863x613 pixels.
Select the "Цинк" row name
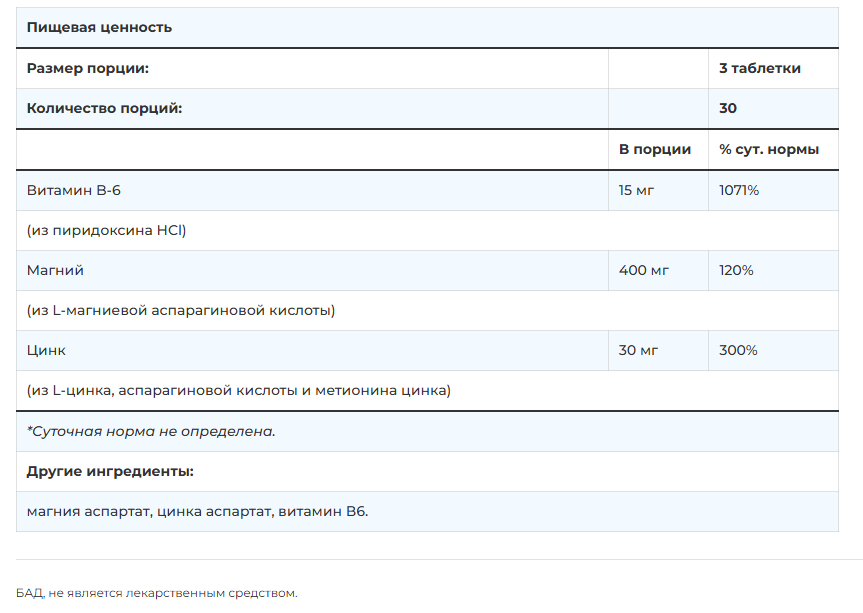coord(47,350)
